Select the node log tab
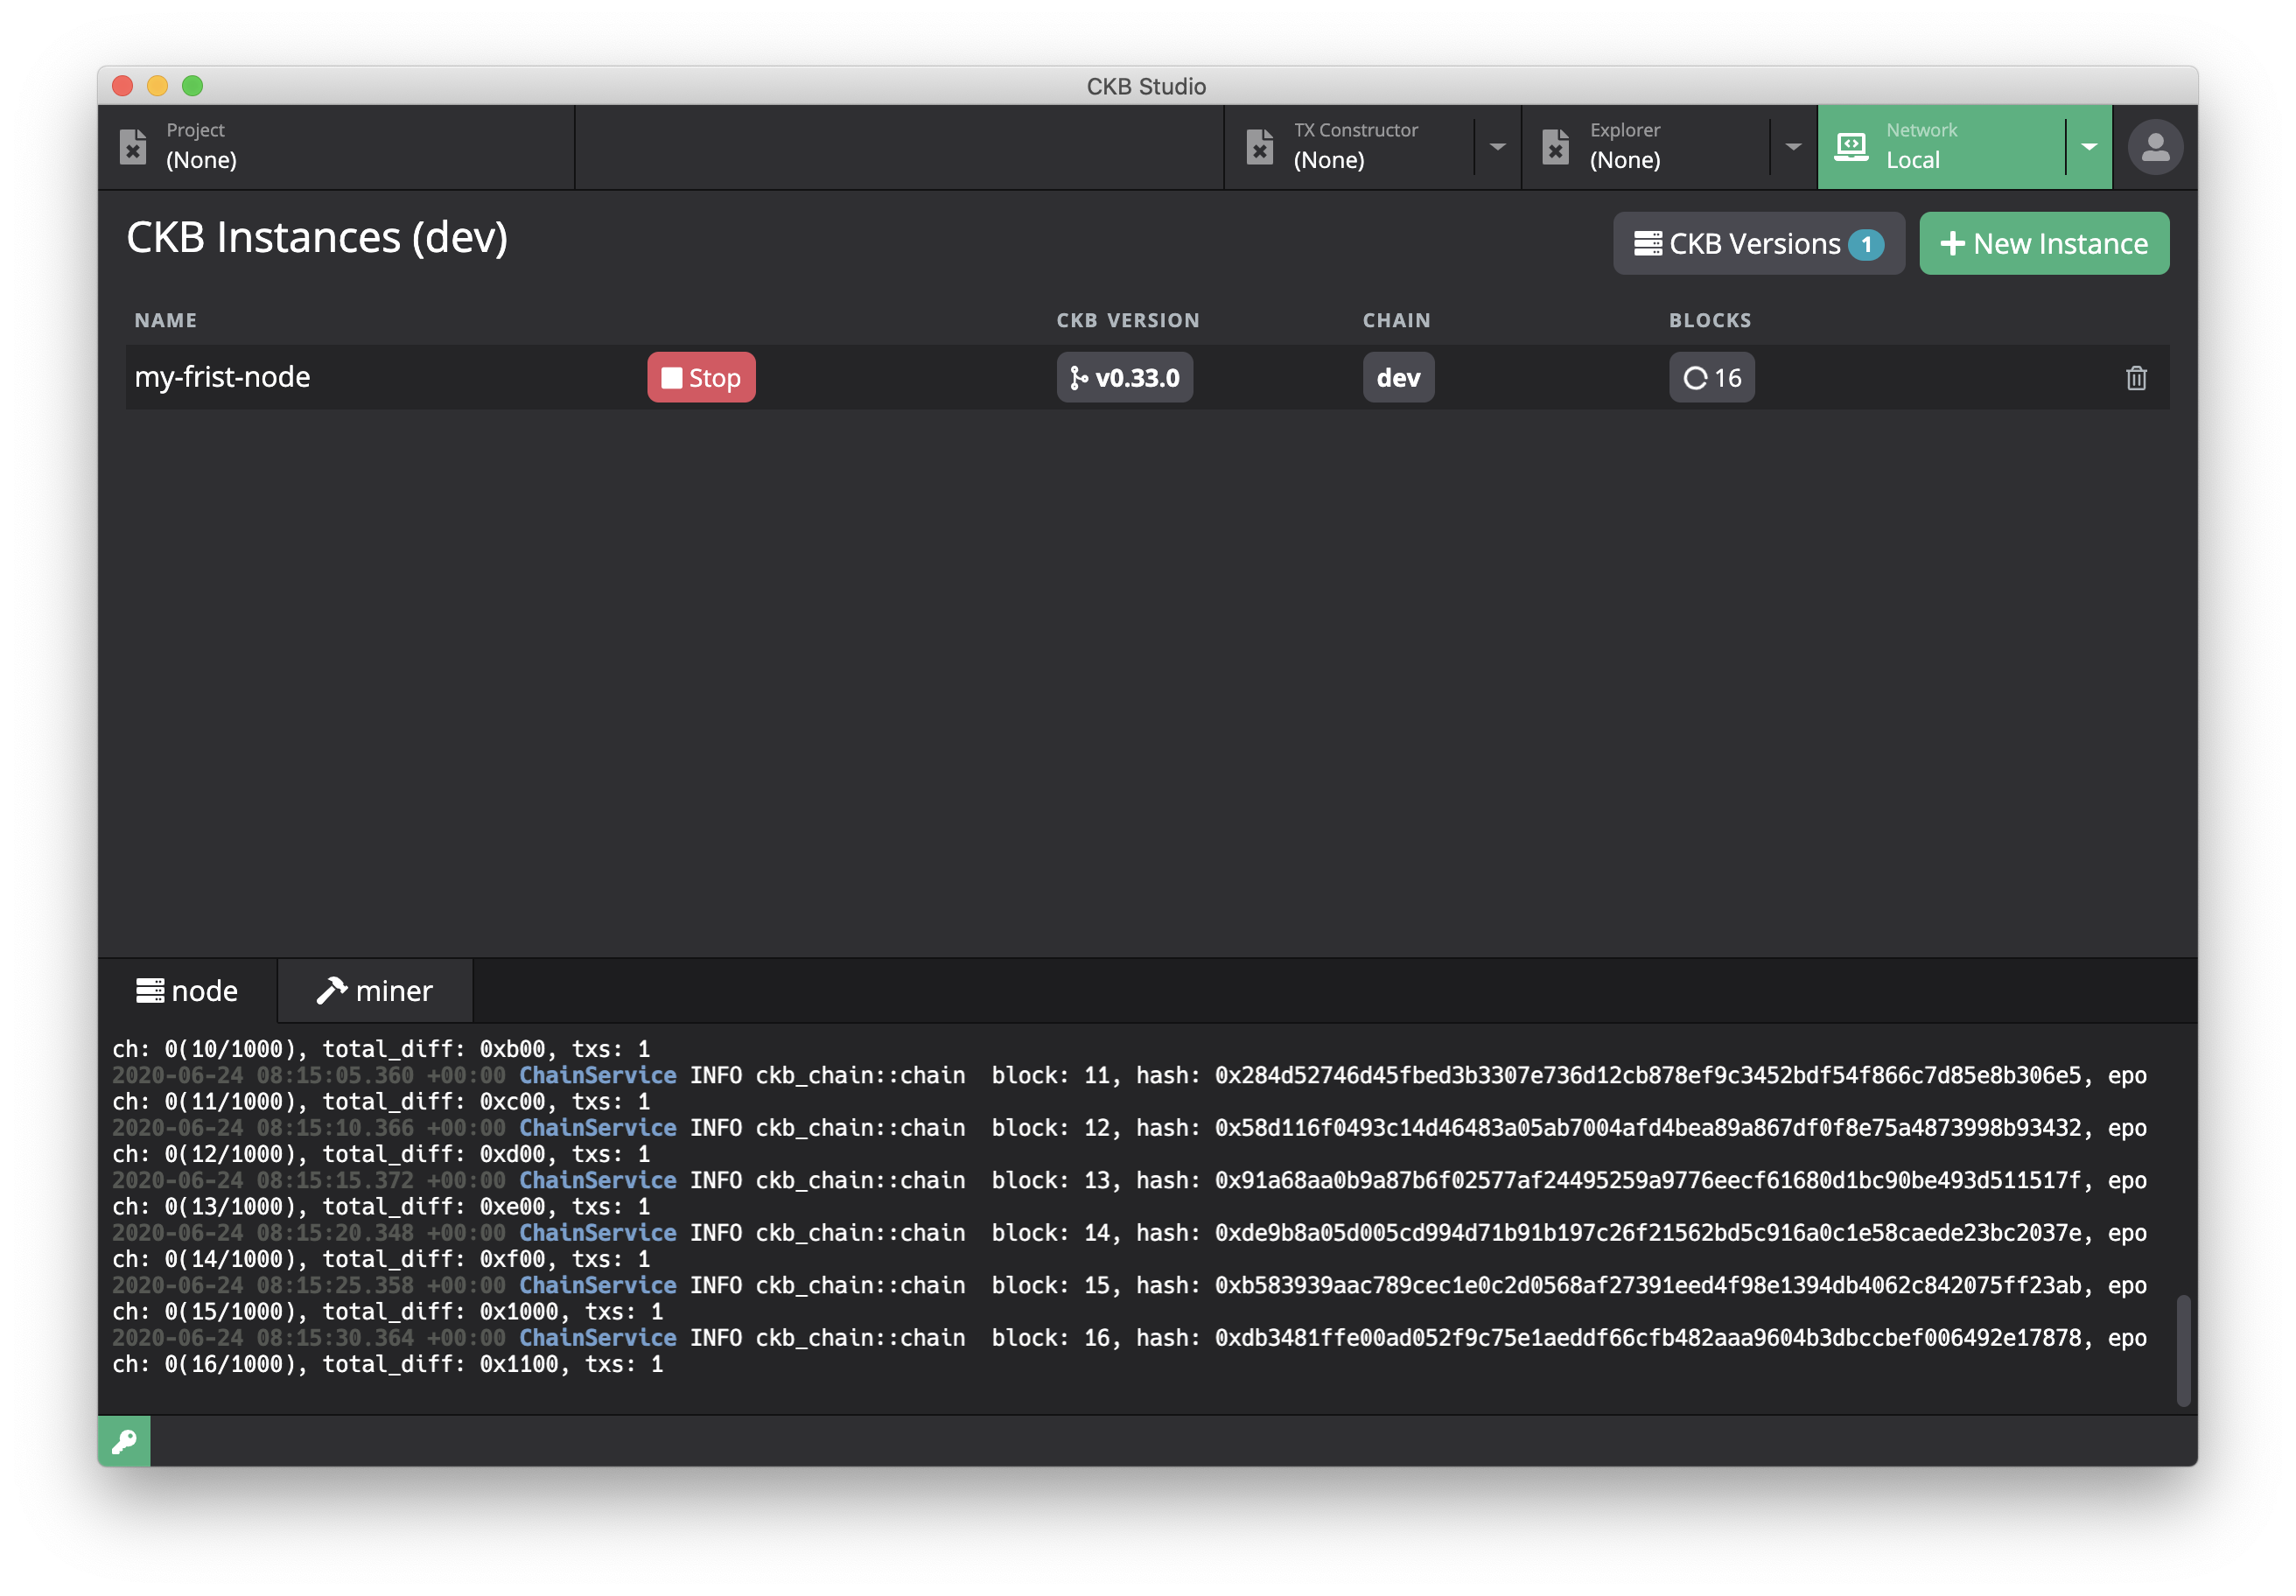 pos(187,991)
